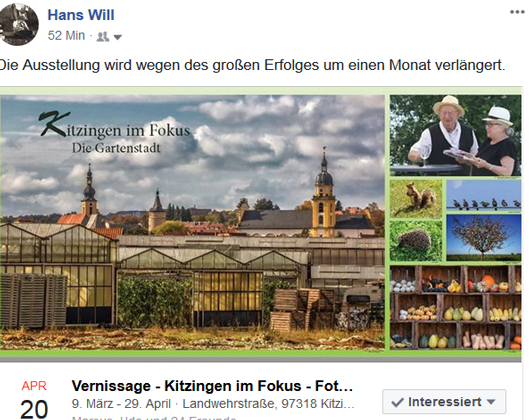Viewport: 530px width, 420px height.
Task: Click the friends audience icon
Action: click(x=103, y=36)
